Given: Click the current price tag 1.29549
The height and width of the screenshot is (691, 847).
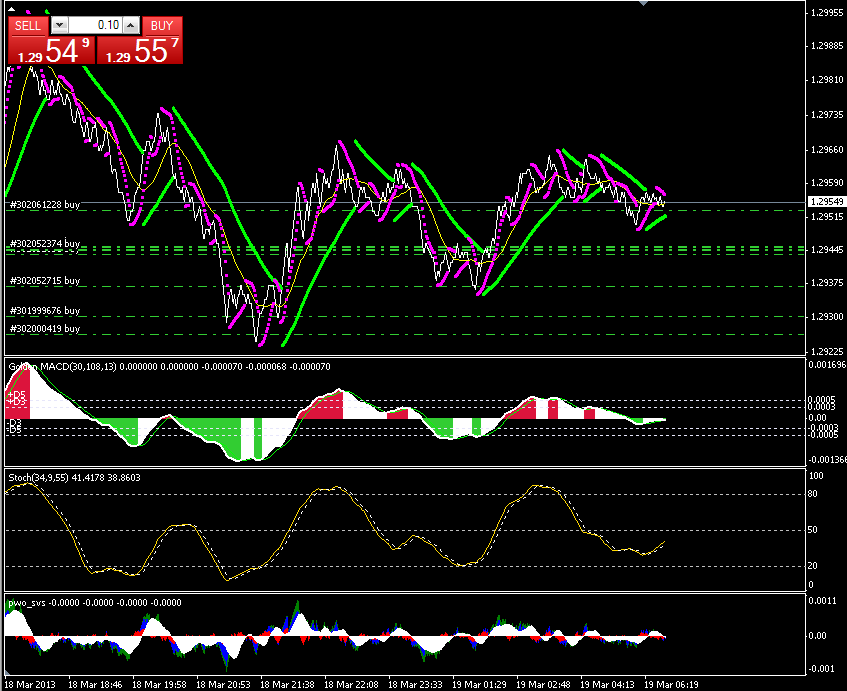Looking at the screenshot, I should click(827, 202).
